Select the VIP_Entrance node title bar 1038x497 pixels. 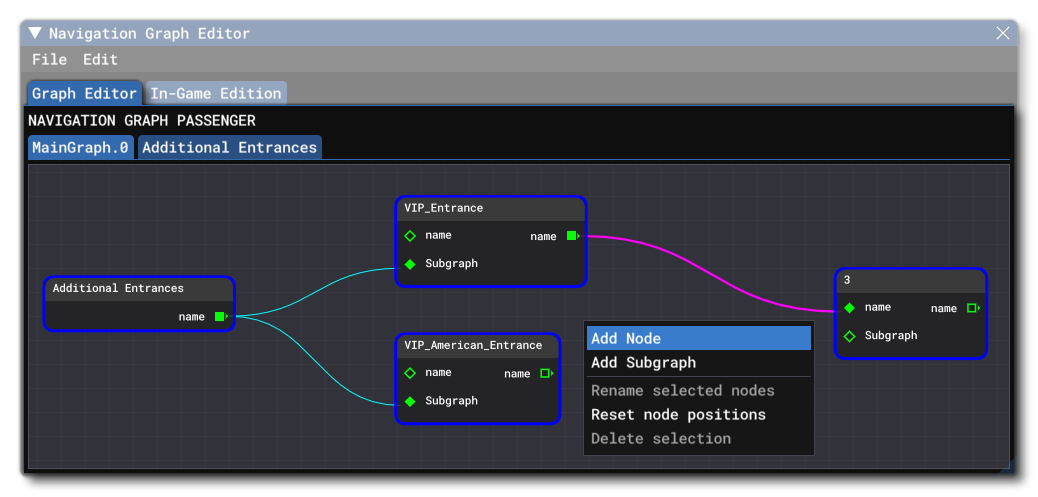490,208
